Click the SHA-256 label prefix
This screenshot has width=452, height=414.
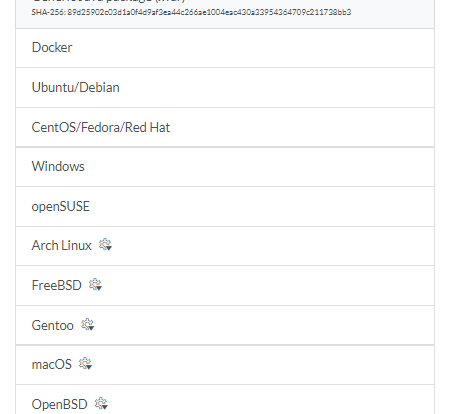(48, 12)
